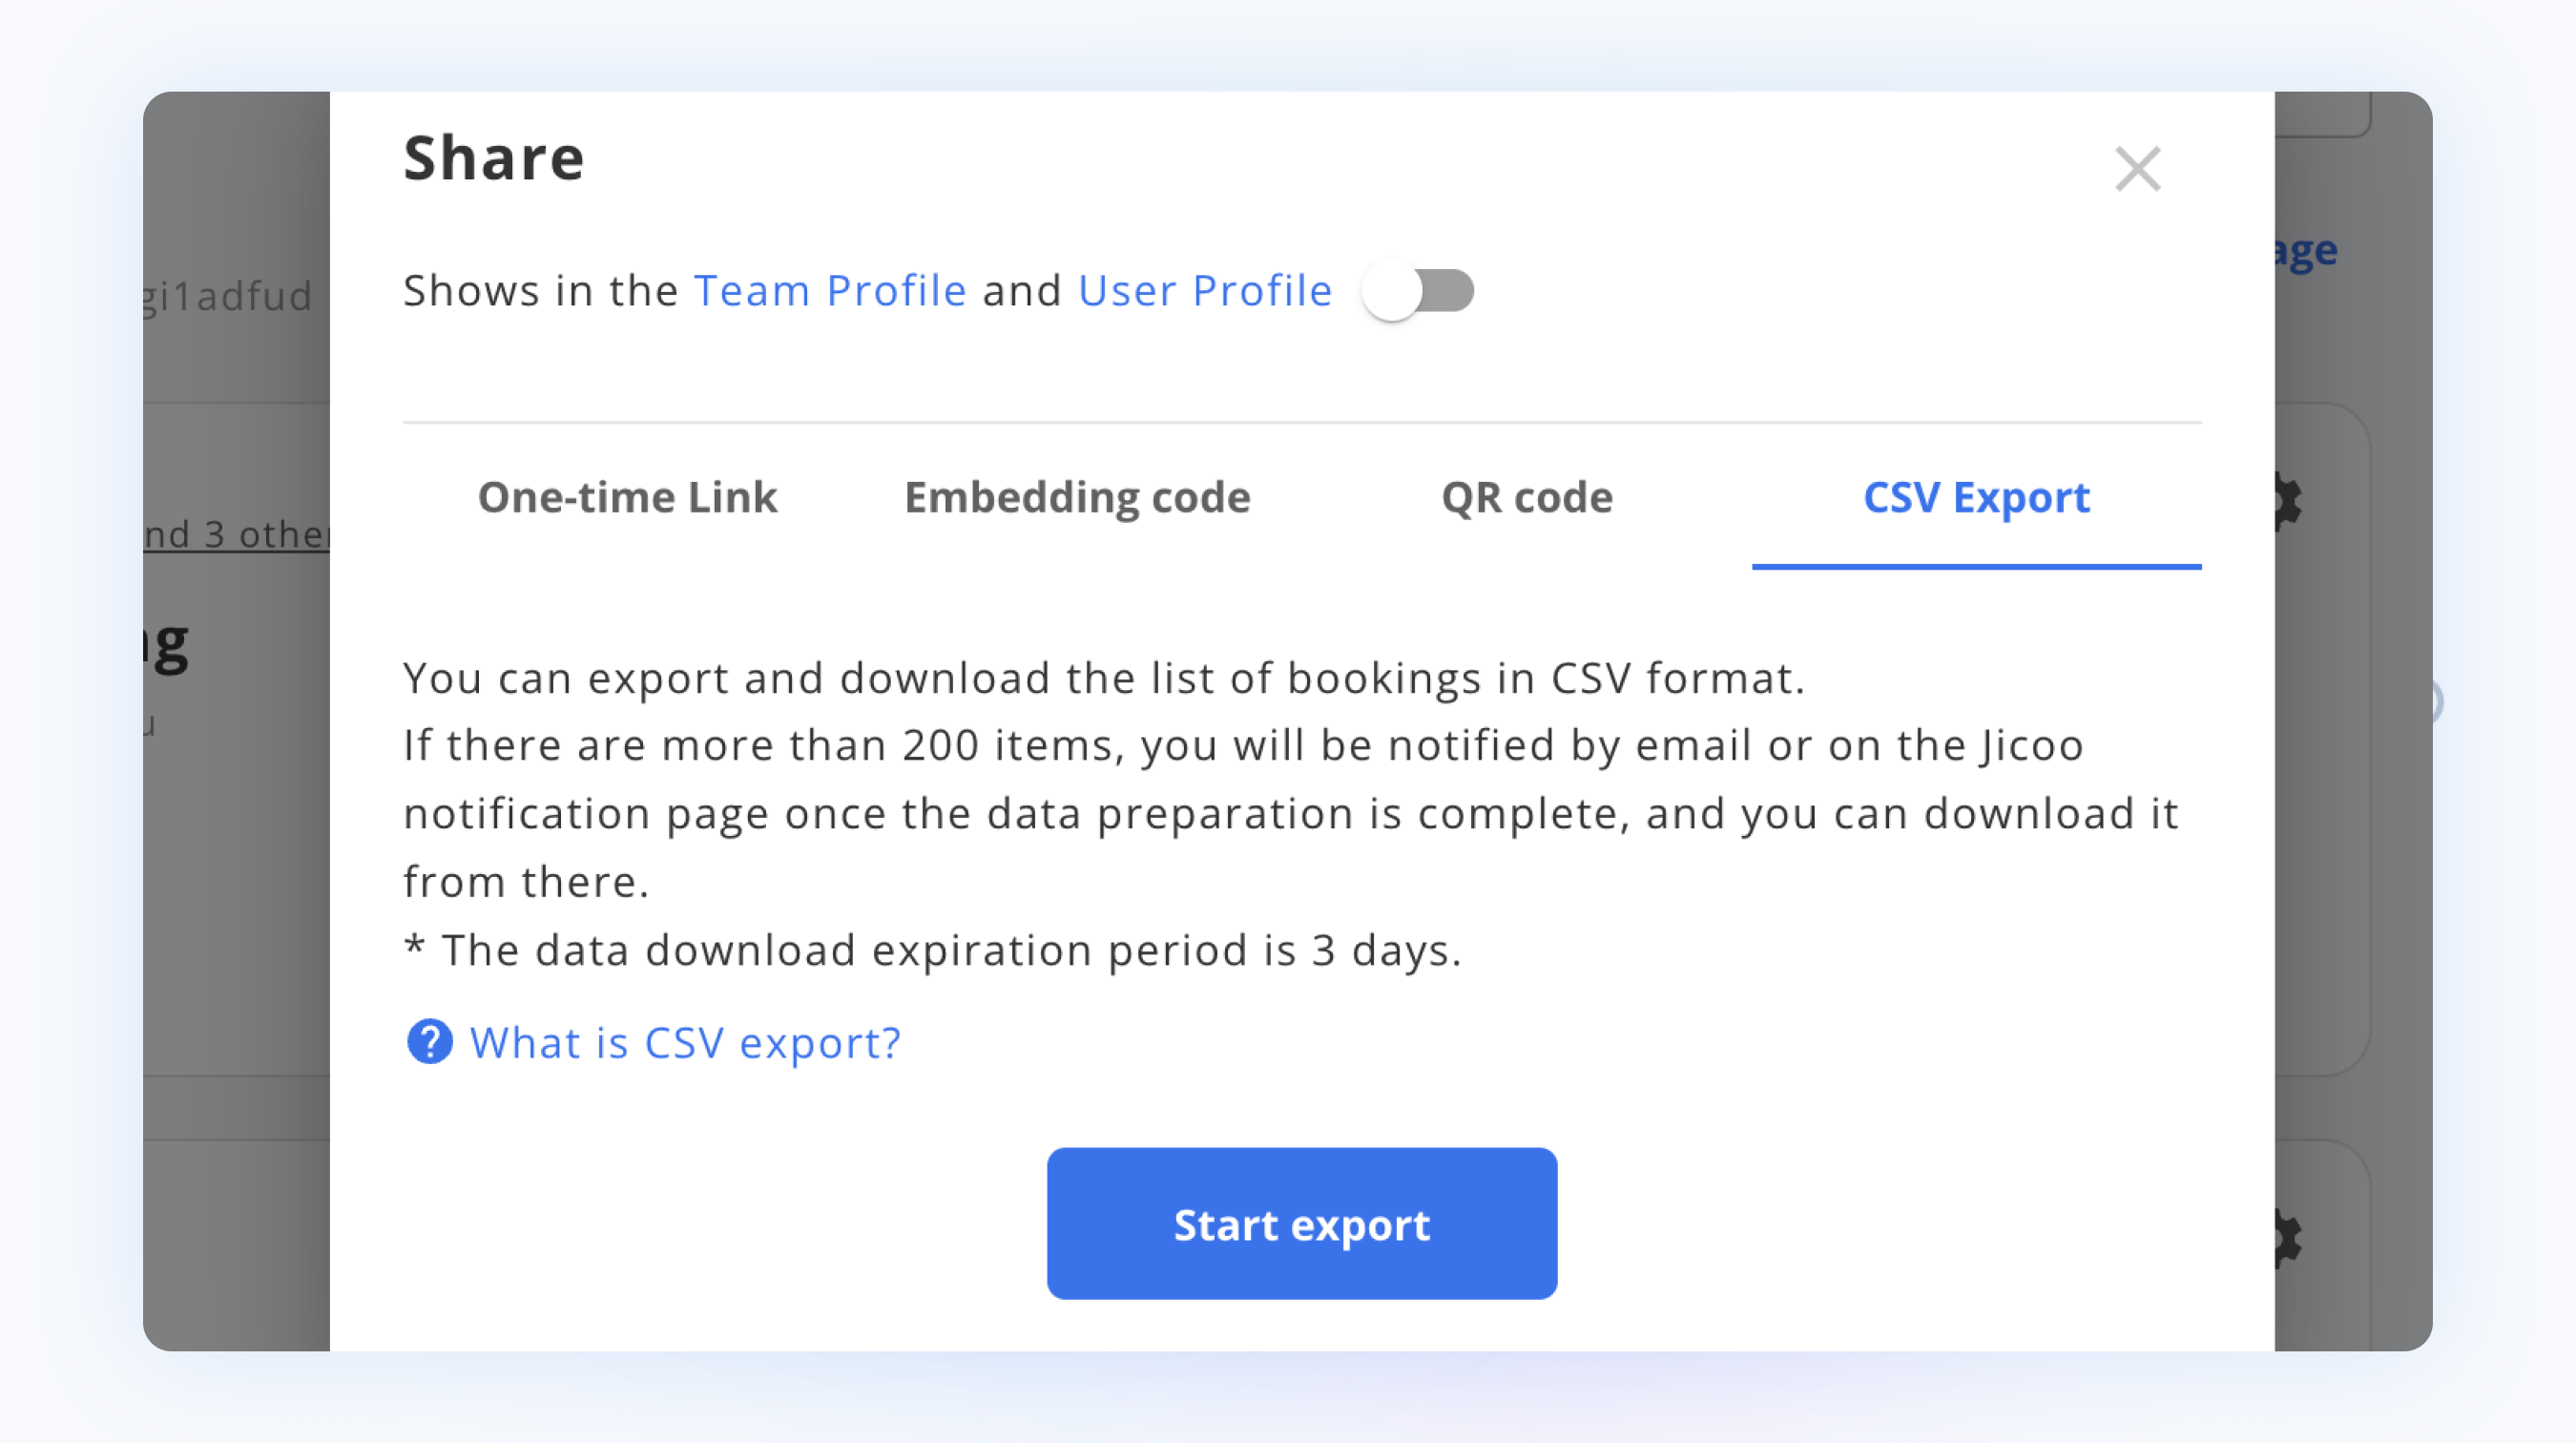Click the CSV Export tab
The image size is (2576, 1443).
pyautogui.click(x=1976, y=497)
